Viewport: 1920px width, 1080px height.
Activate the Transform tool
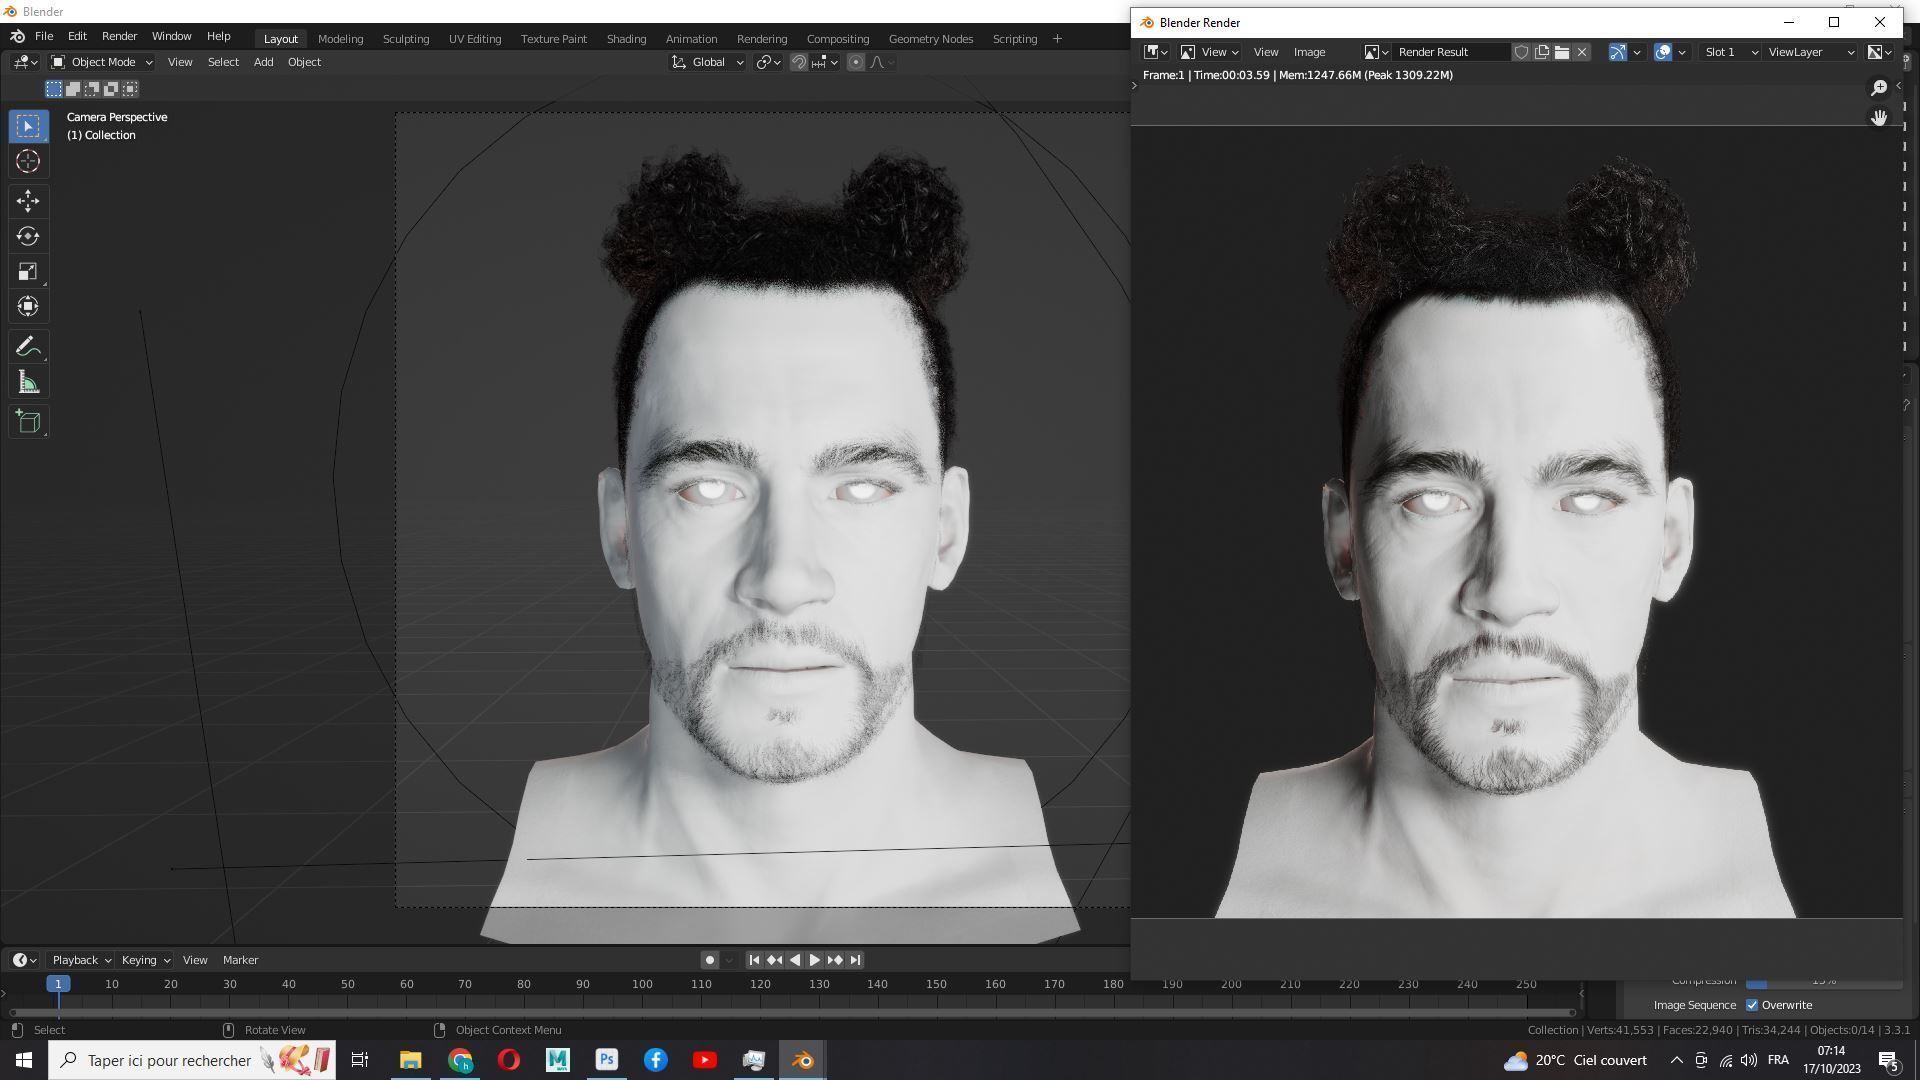(28, 306)
